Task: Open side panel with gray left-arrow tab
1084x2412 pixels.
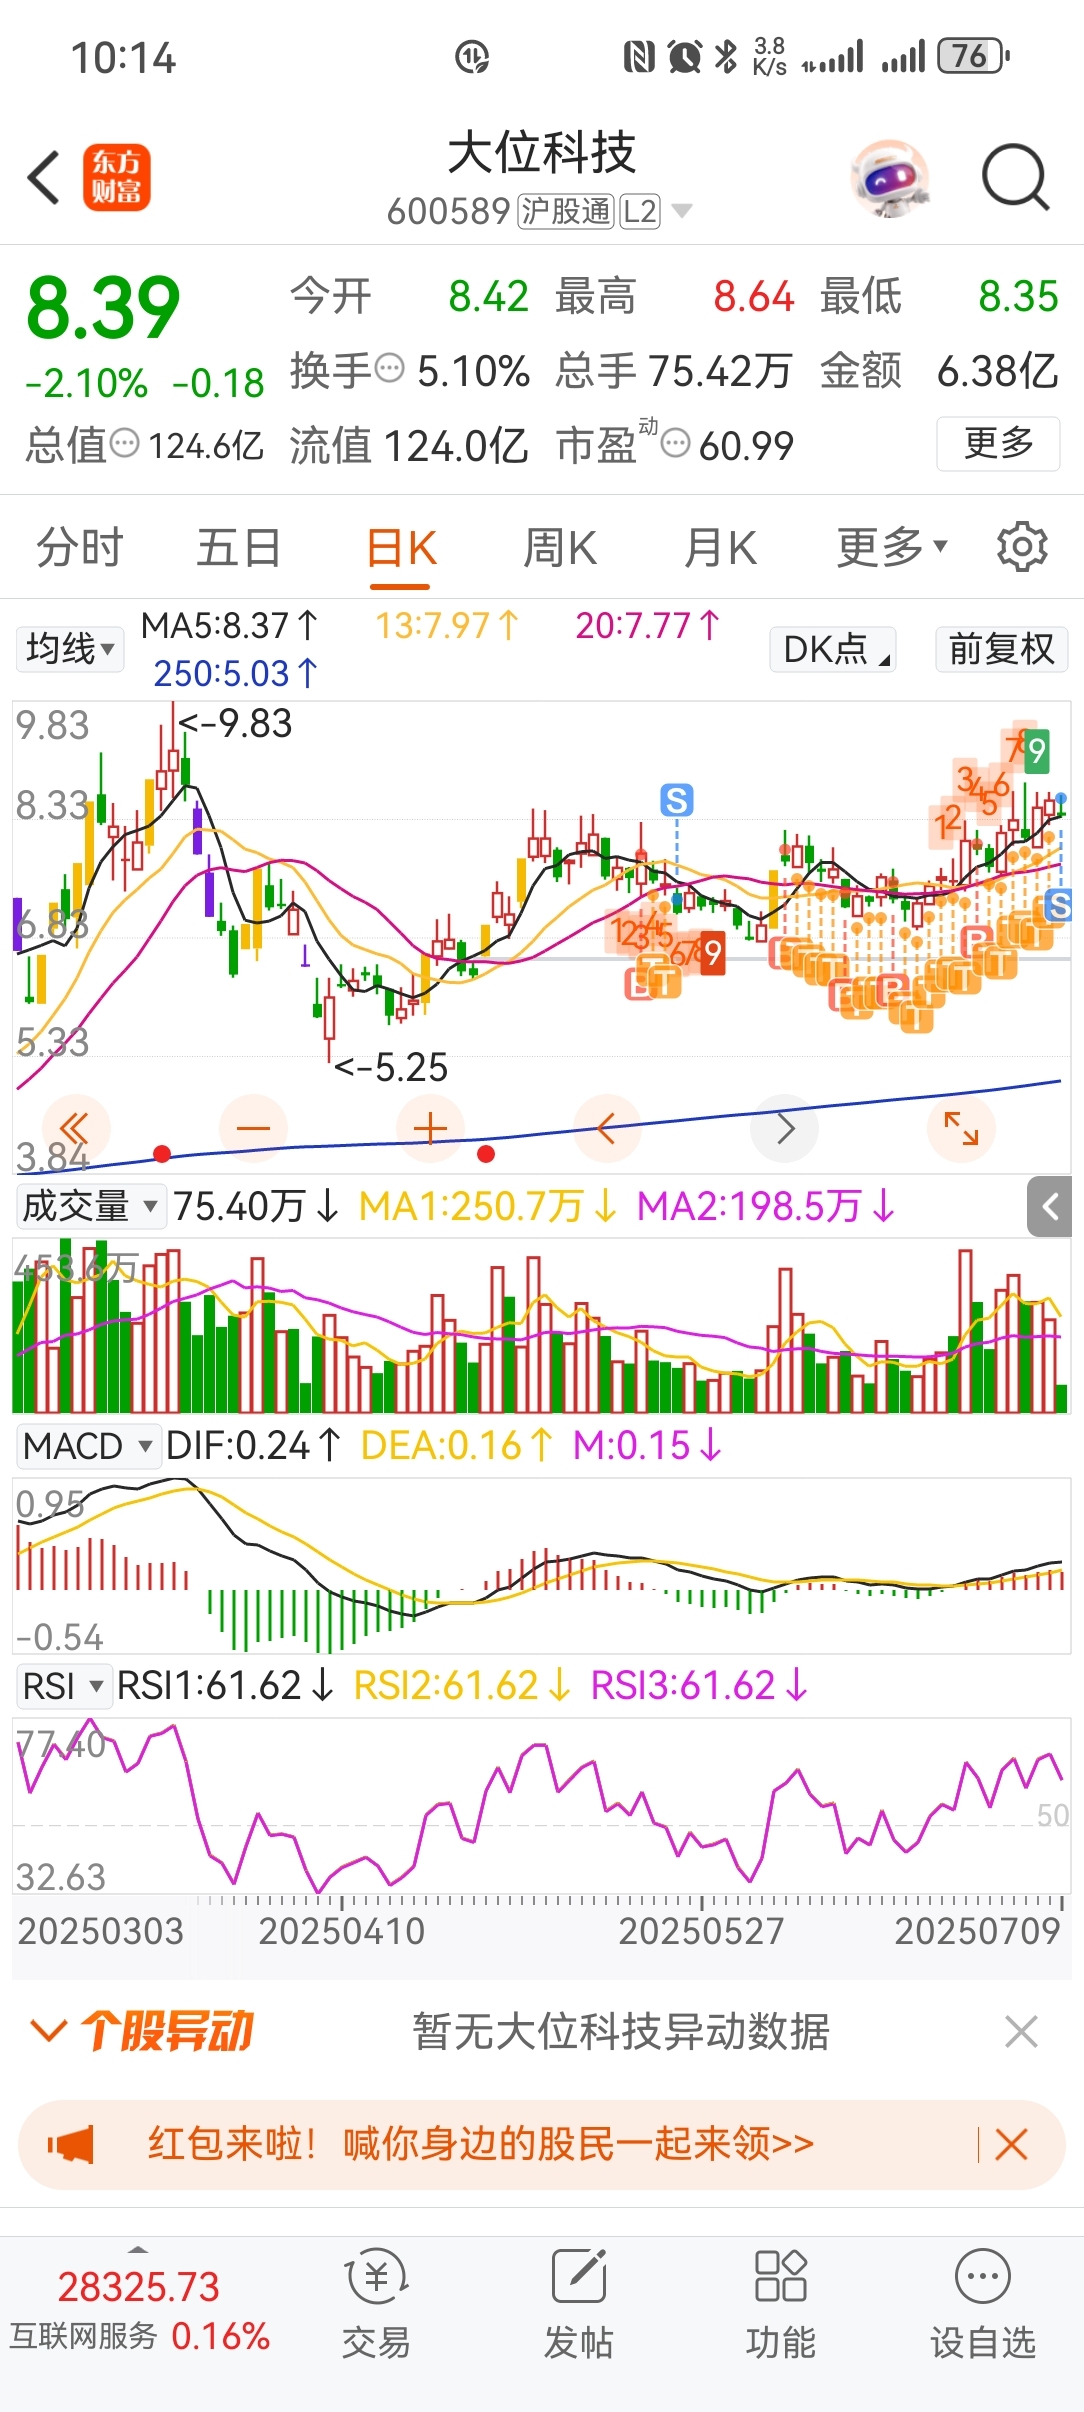Action: pos(1050,1207)
